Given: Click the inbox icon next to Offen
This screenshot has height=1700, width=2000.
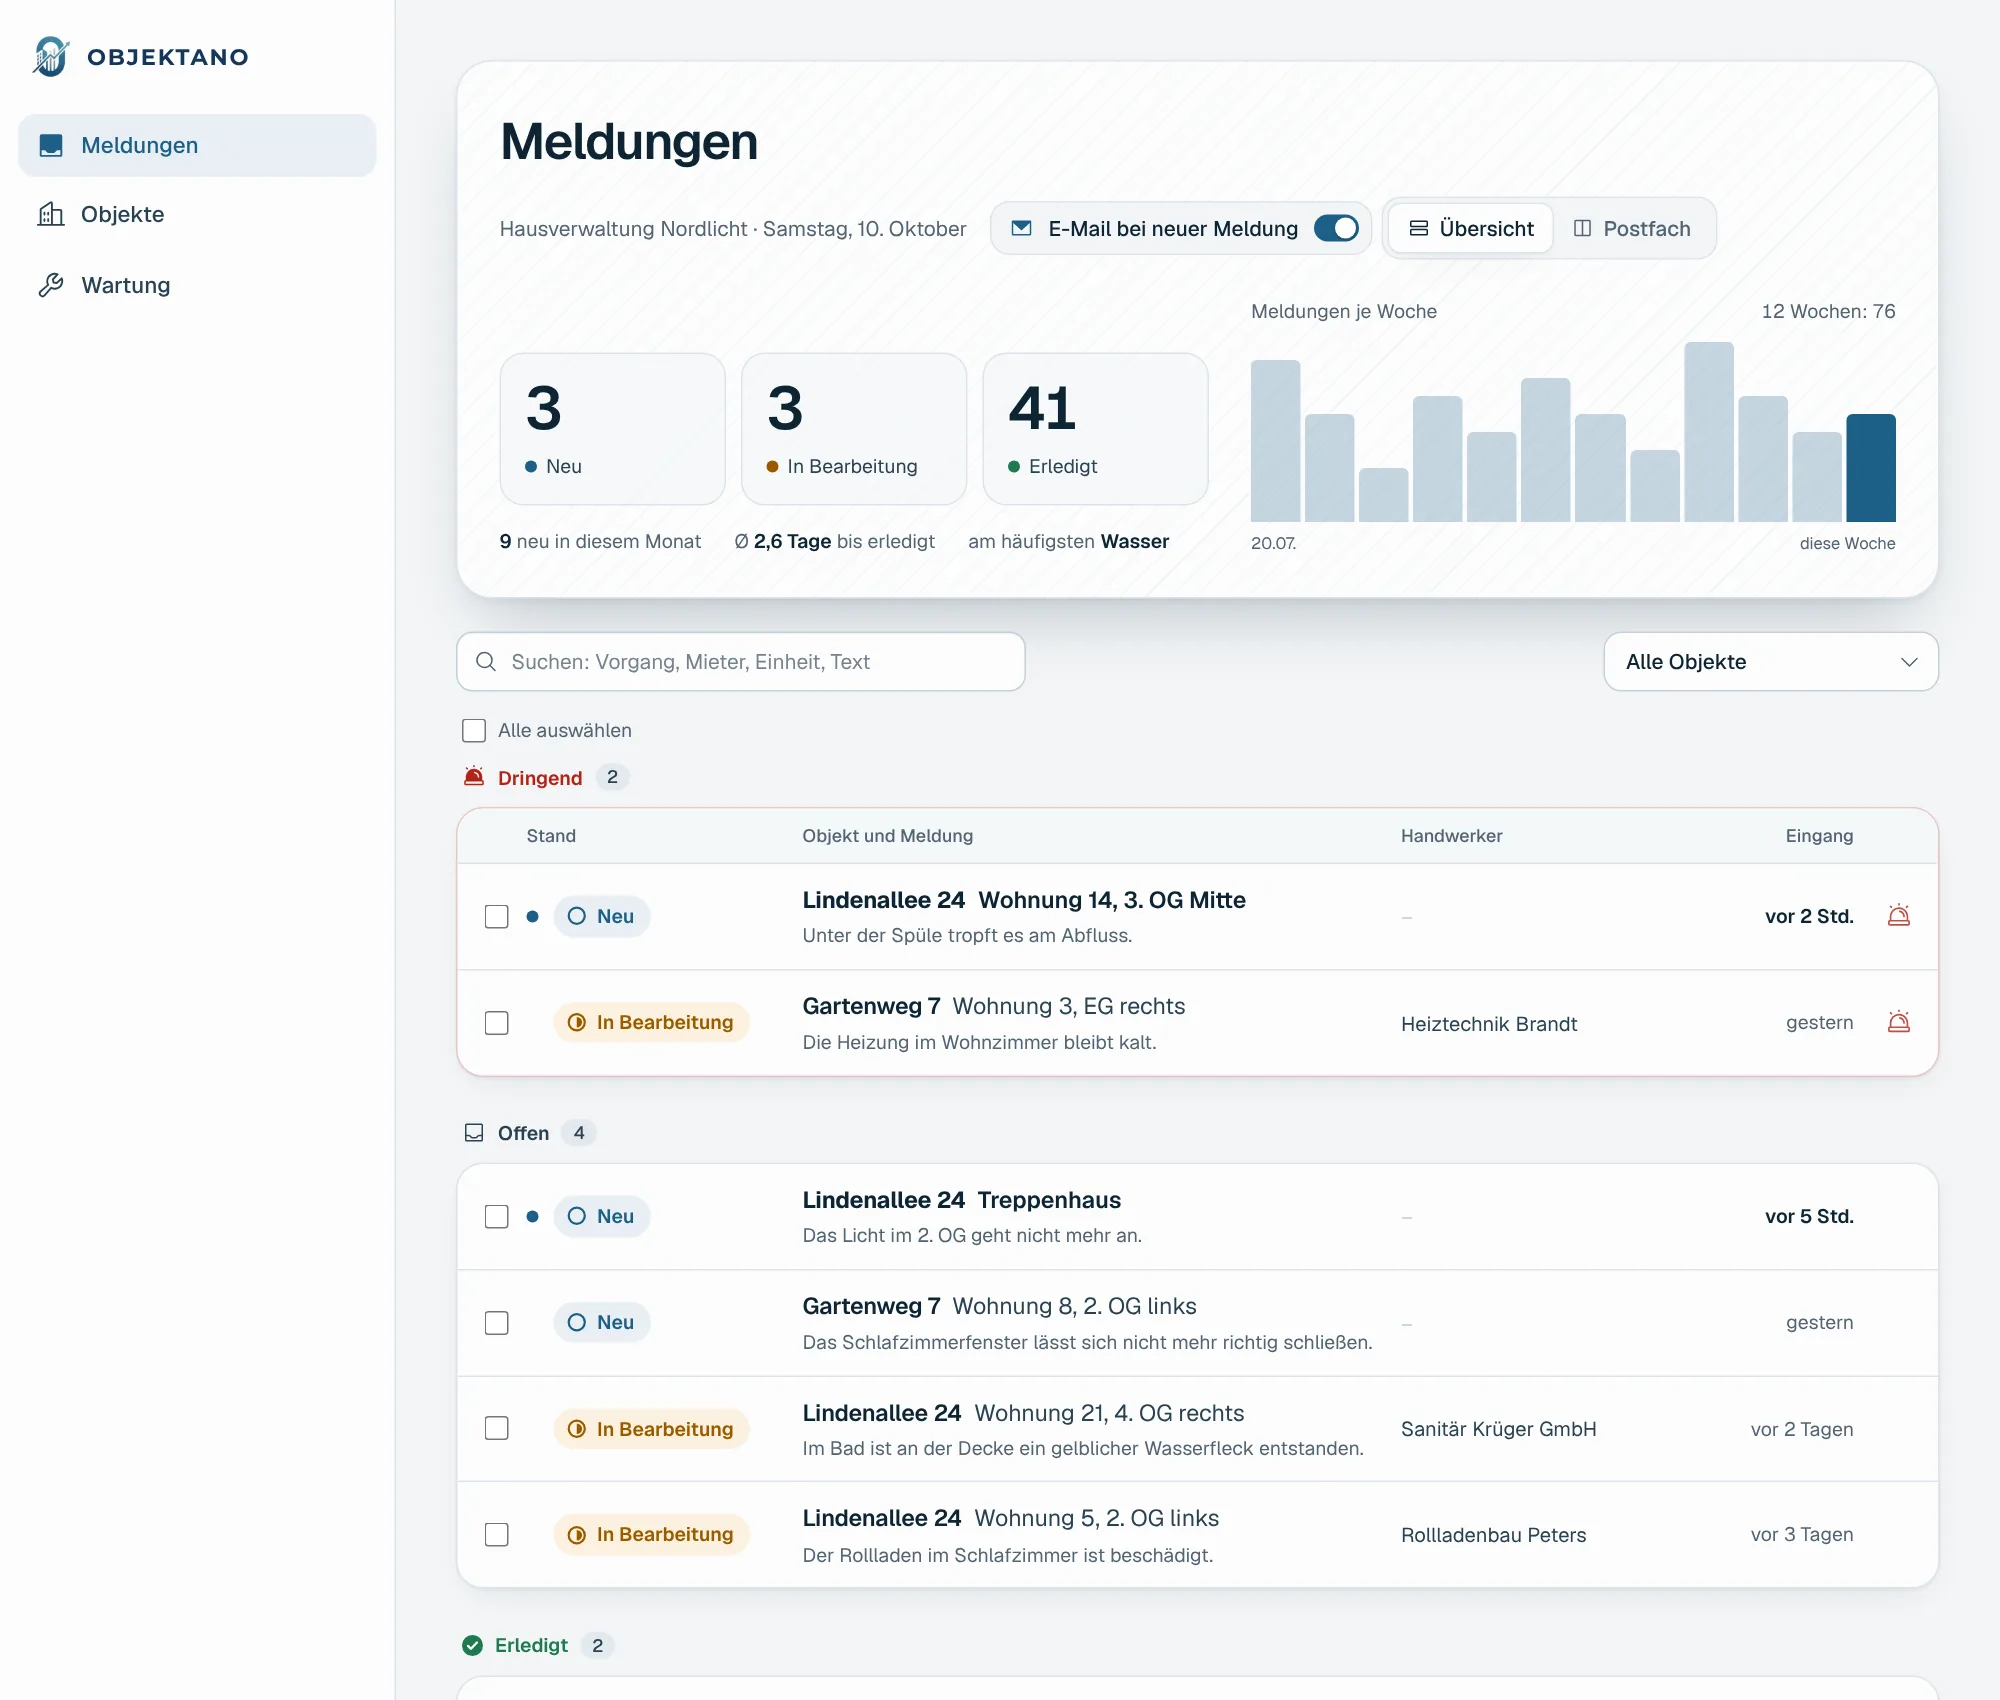Looking at the screenshot, I should [x=474, y=1133].
